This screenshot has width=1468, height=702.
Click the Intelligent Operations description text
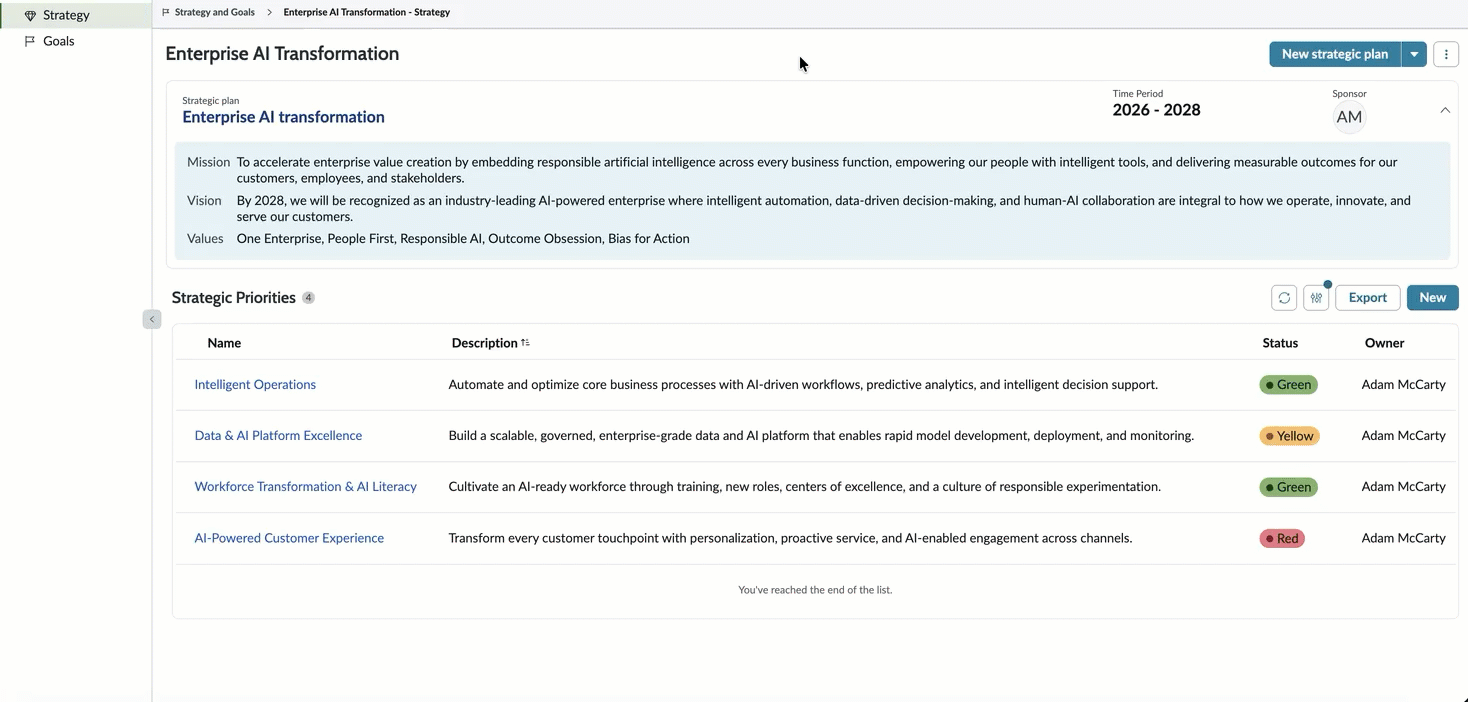tap(803, 384)
